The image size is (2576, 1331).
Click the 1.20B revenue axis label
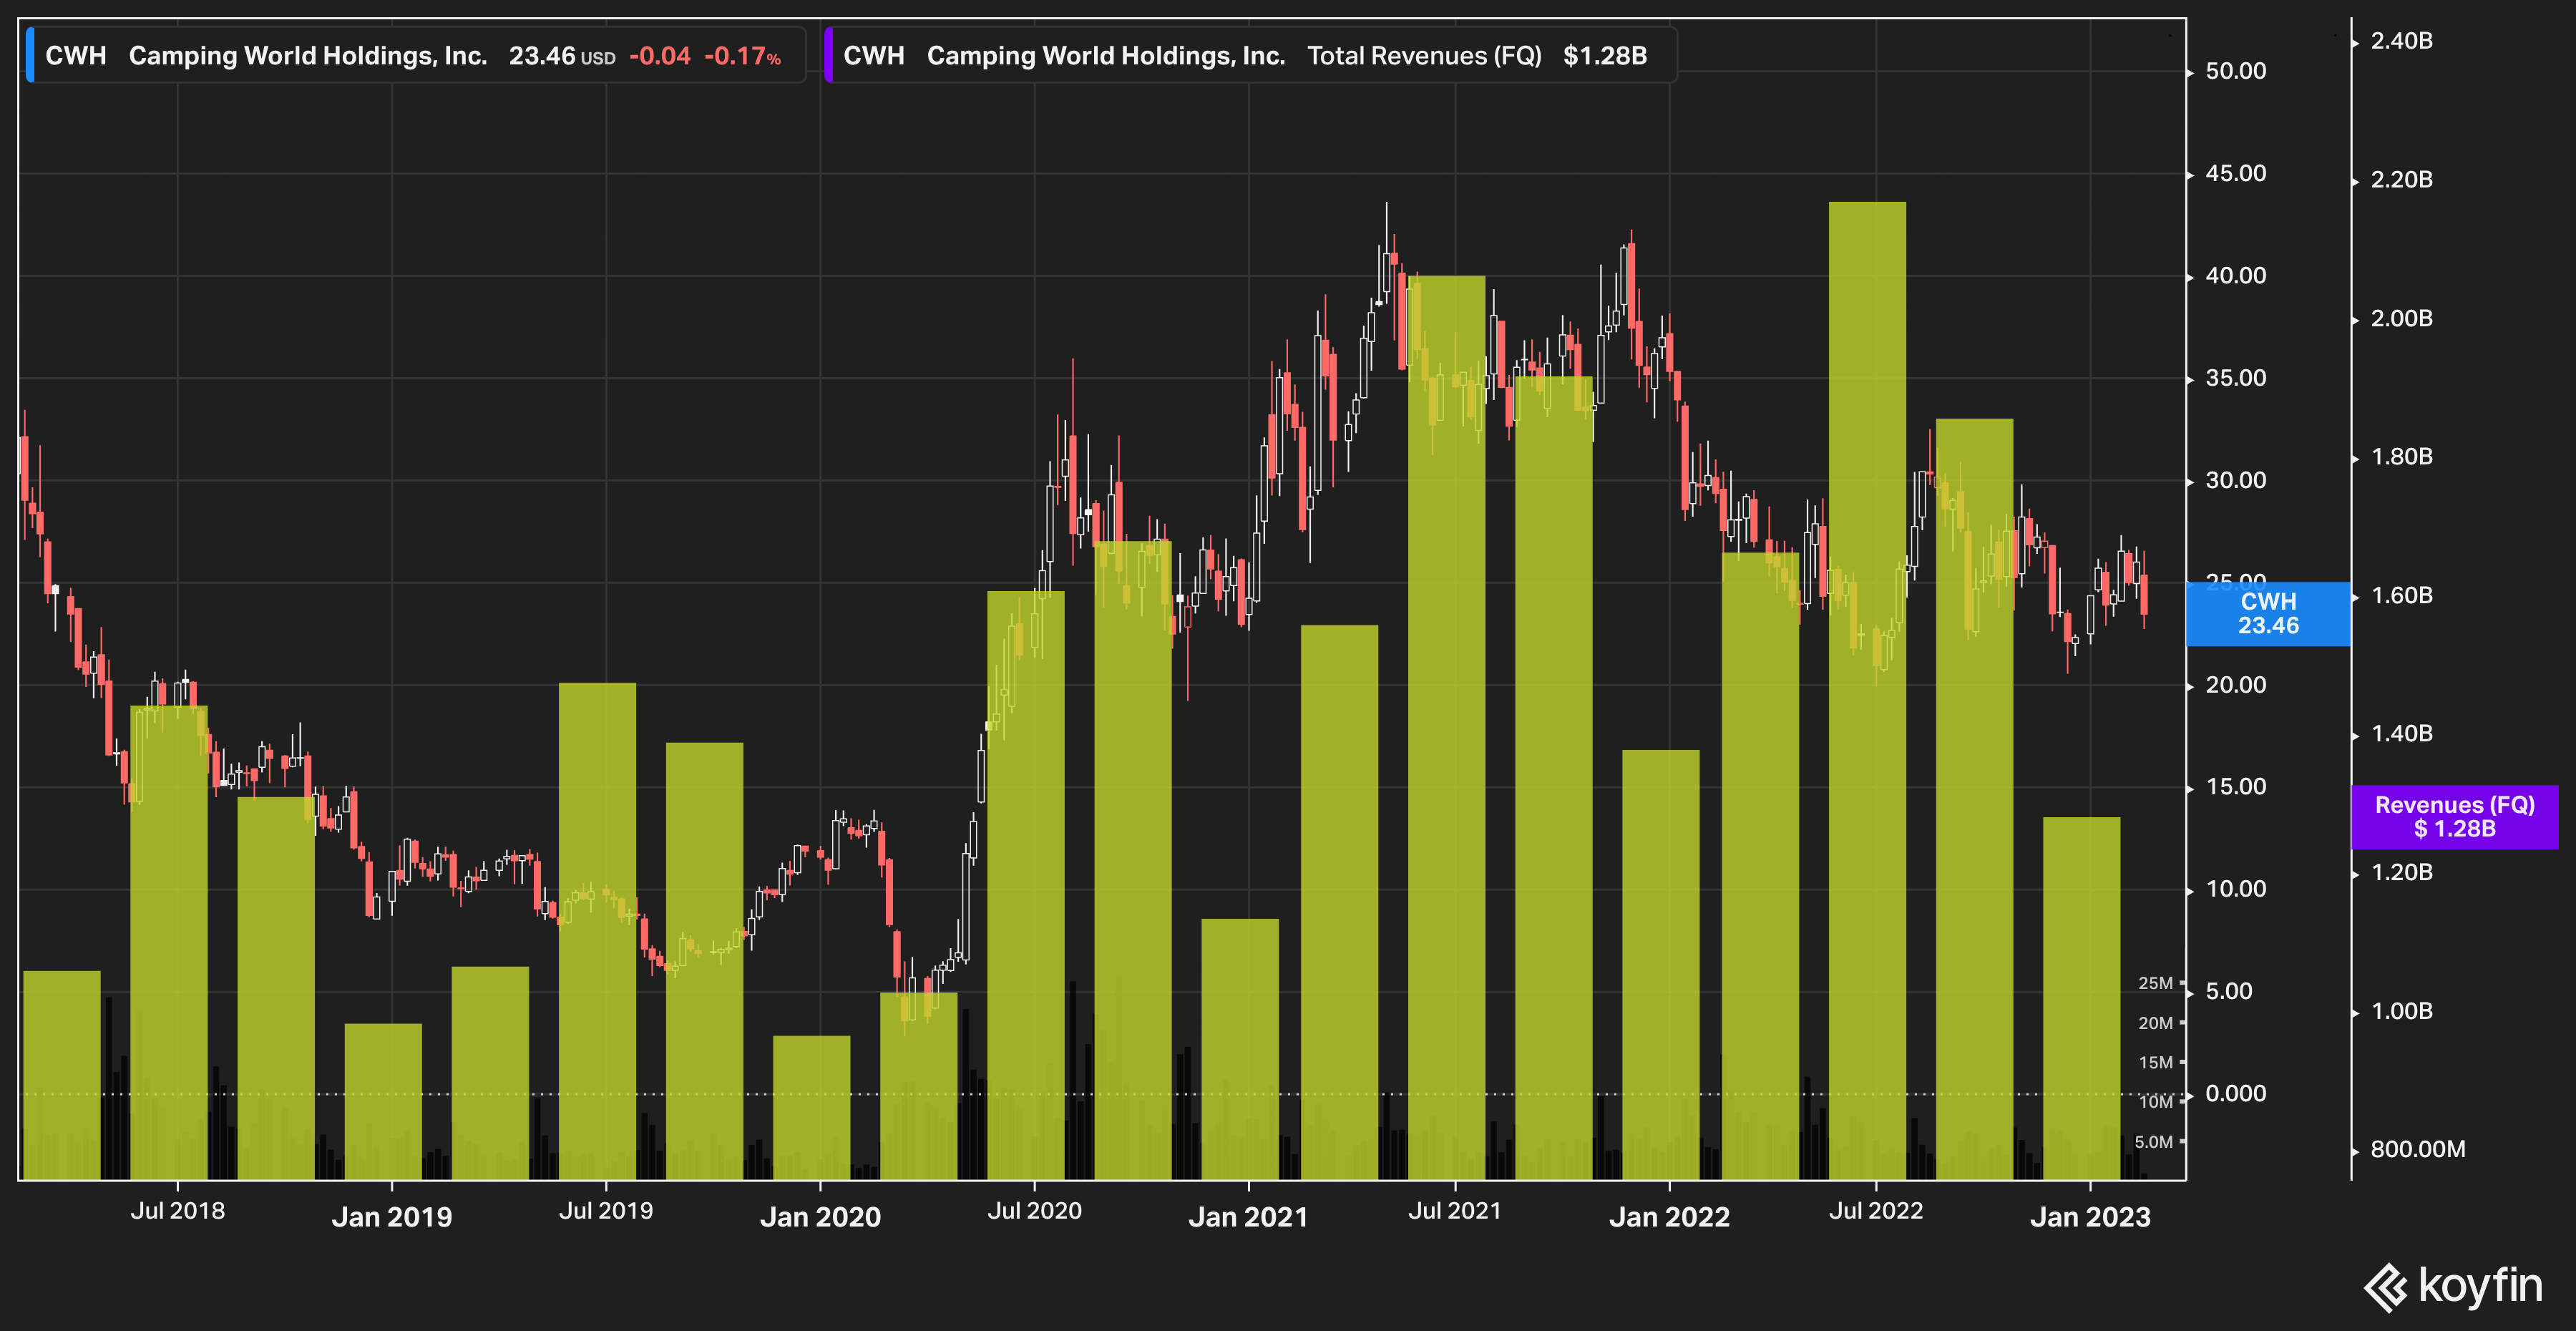coord(2402,873)
